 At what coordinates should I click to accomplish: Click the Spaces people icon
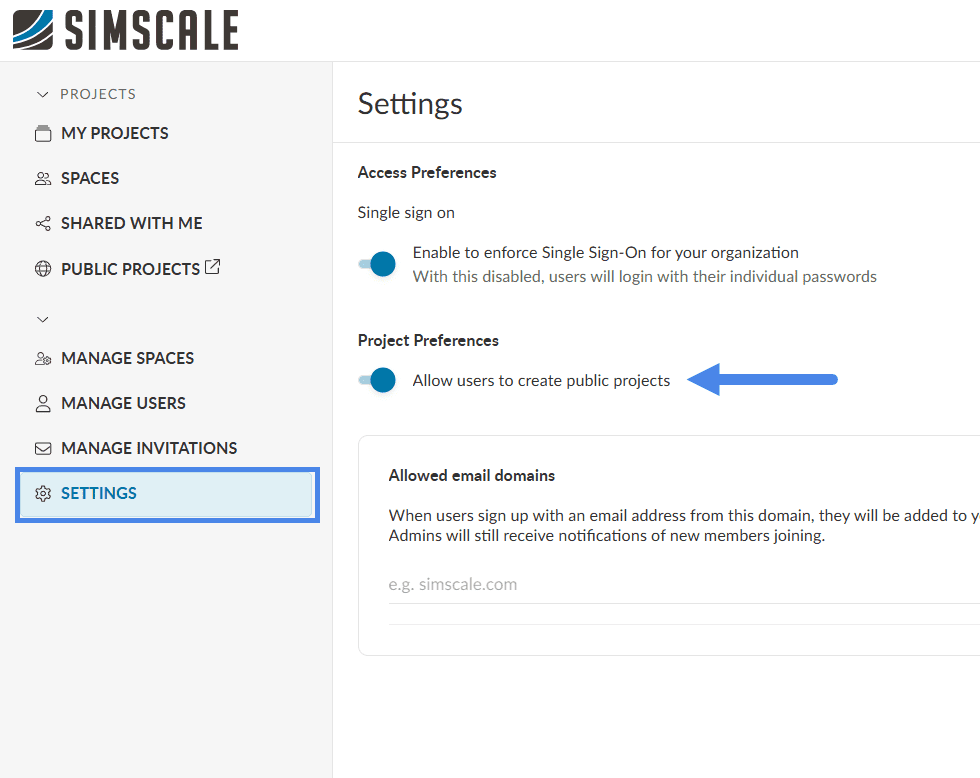(43, 178)
